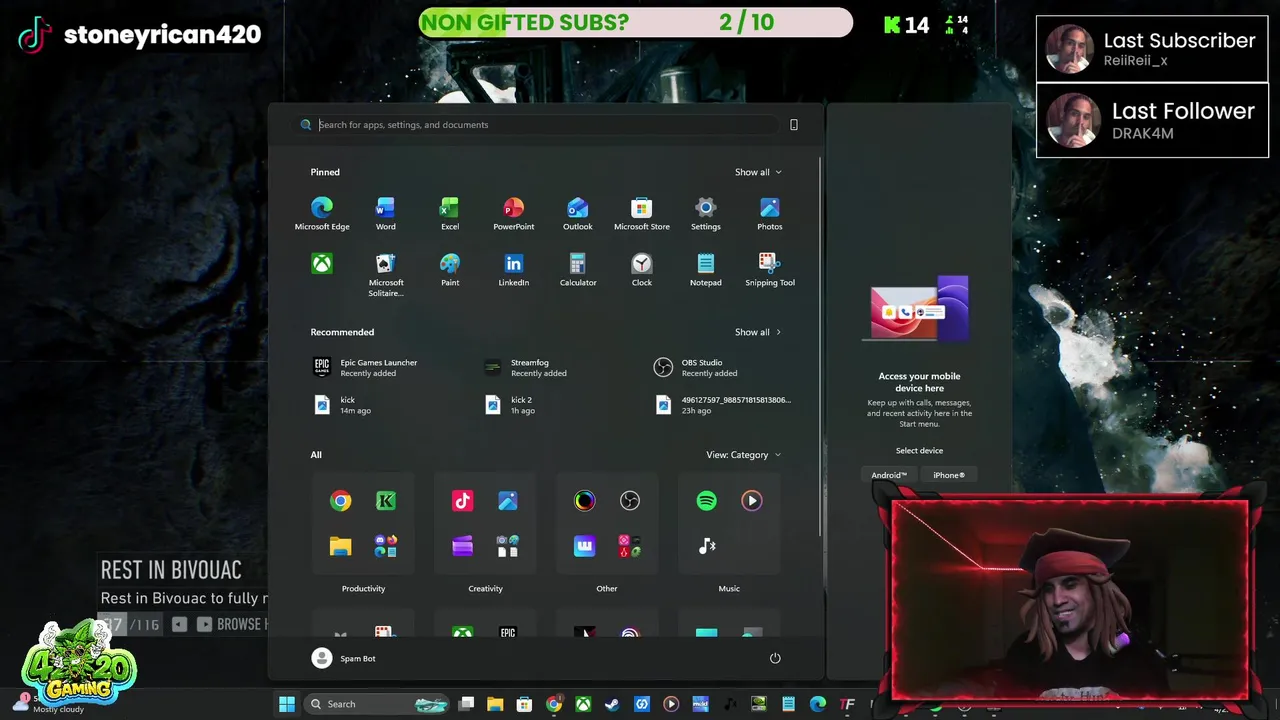Open Outlook from the pinned section
The image size is (1280, 720).
click(x=578, y=213)
